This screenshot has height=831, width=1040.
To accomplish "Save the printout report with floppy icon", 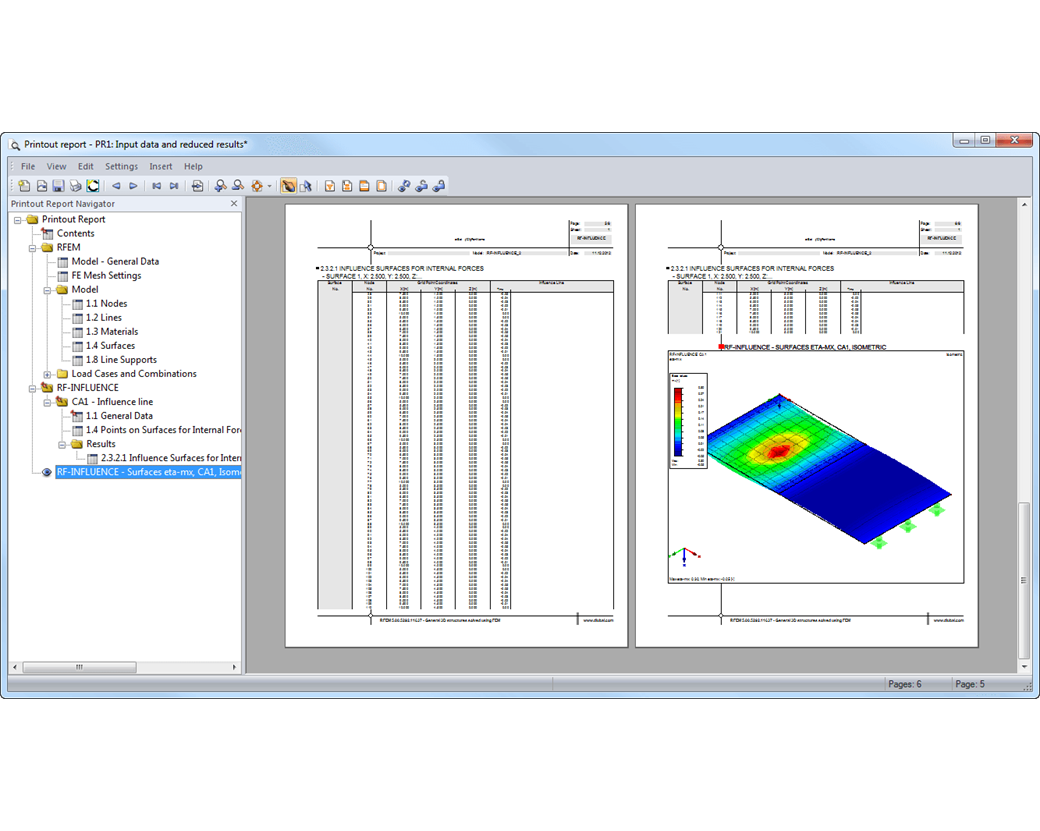I will tap(58, 186).
